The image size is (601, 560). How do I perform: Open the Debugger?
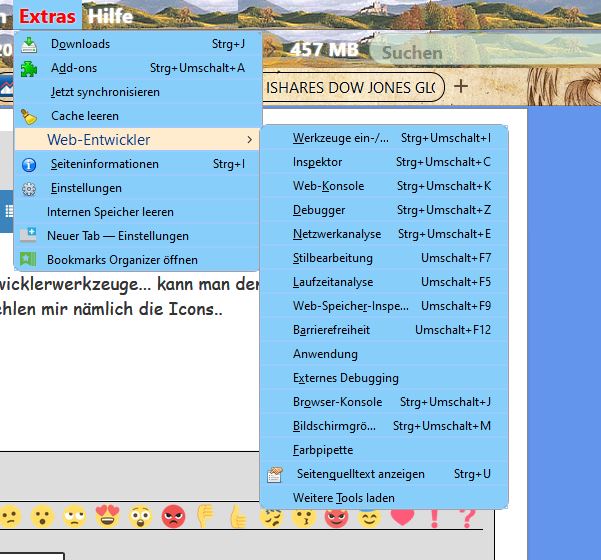[x=384, y=210]
